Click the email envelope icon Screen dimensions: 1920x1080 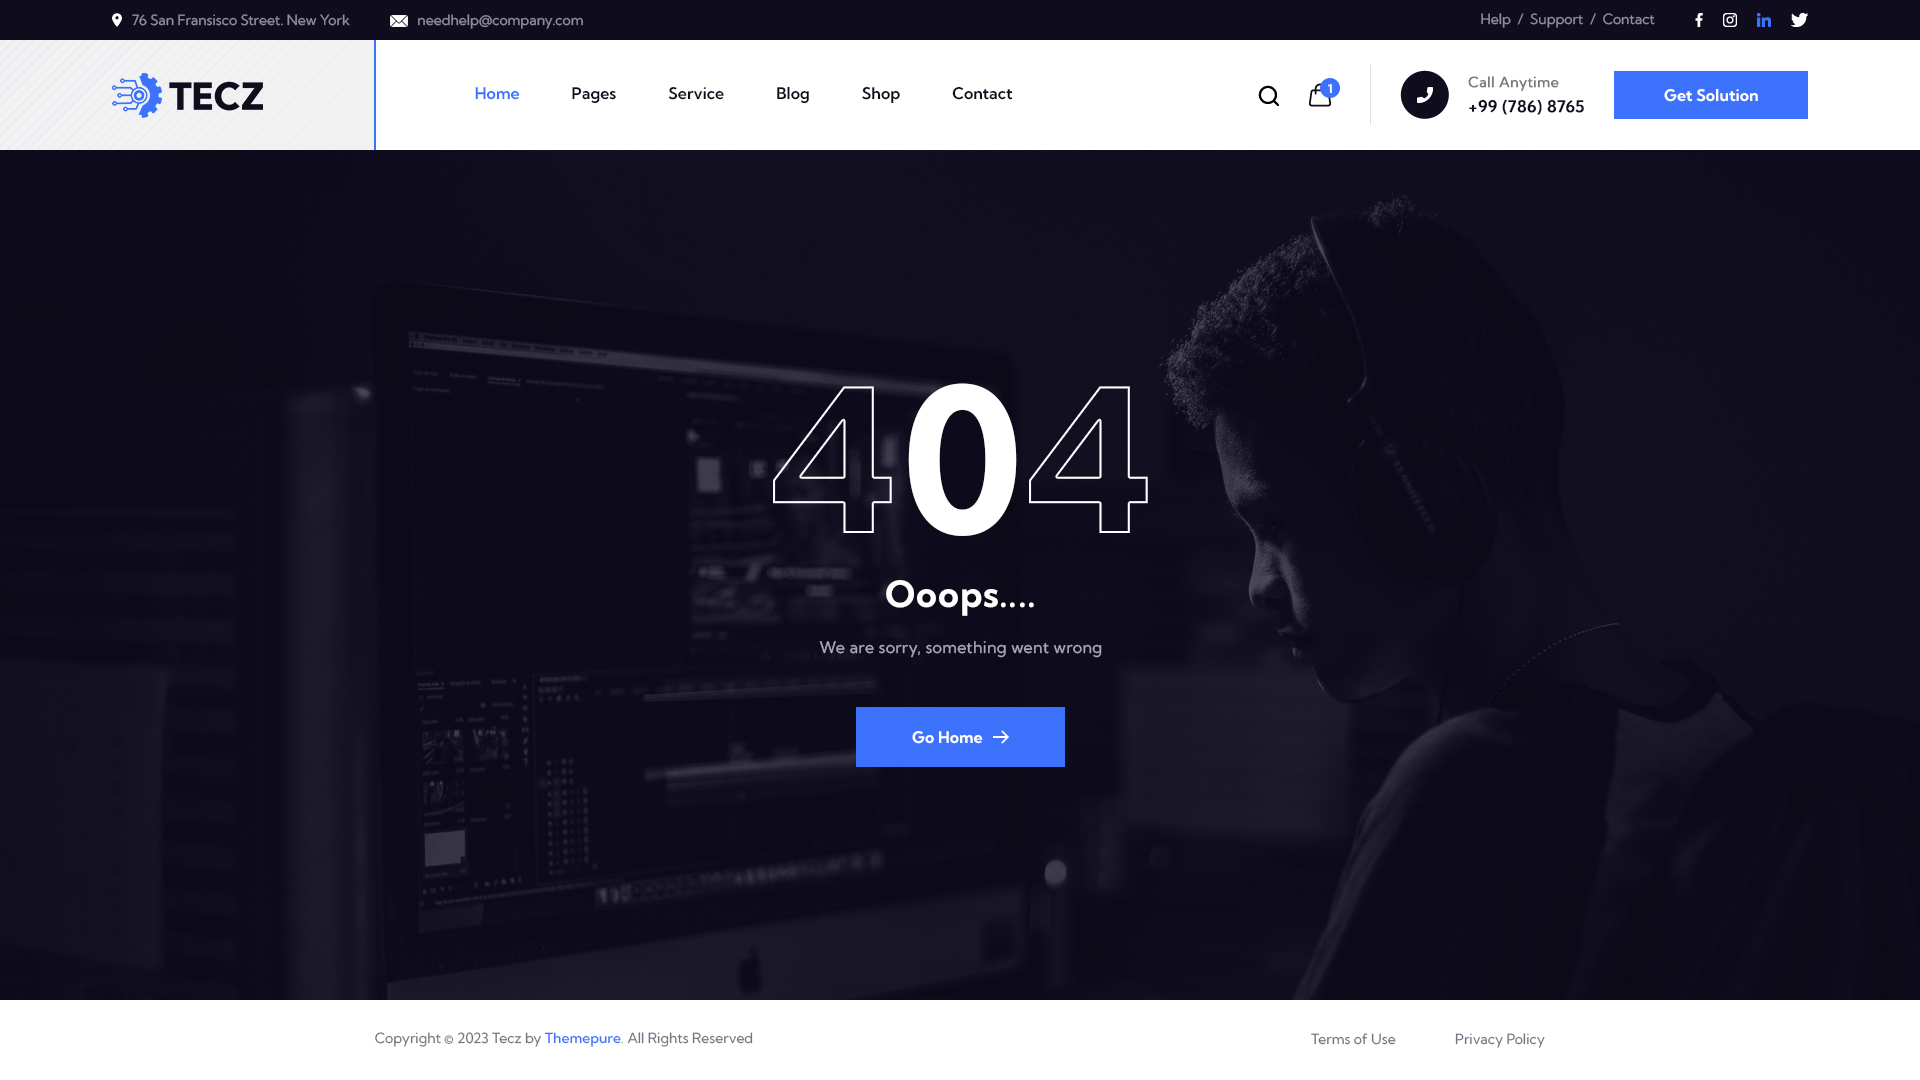coord(400,19)
